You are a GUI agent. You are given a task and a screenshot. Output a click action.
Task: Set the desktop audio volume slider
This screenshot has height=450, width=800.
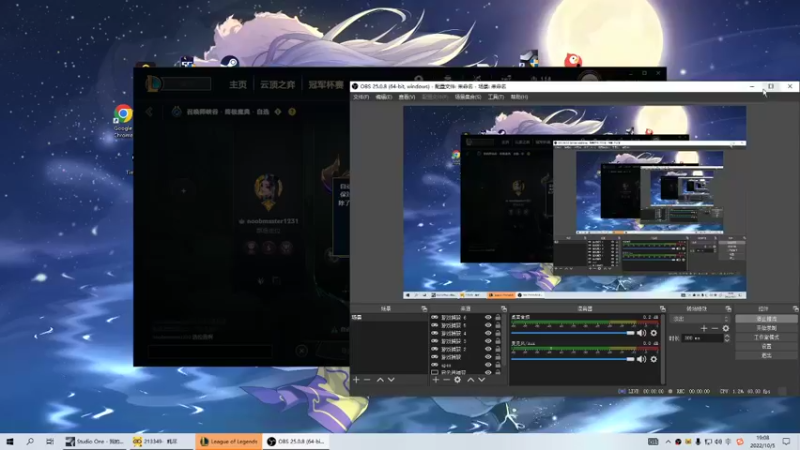tap(573, 333)
